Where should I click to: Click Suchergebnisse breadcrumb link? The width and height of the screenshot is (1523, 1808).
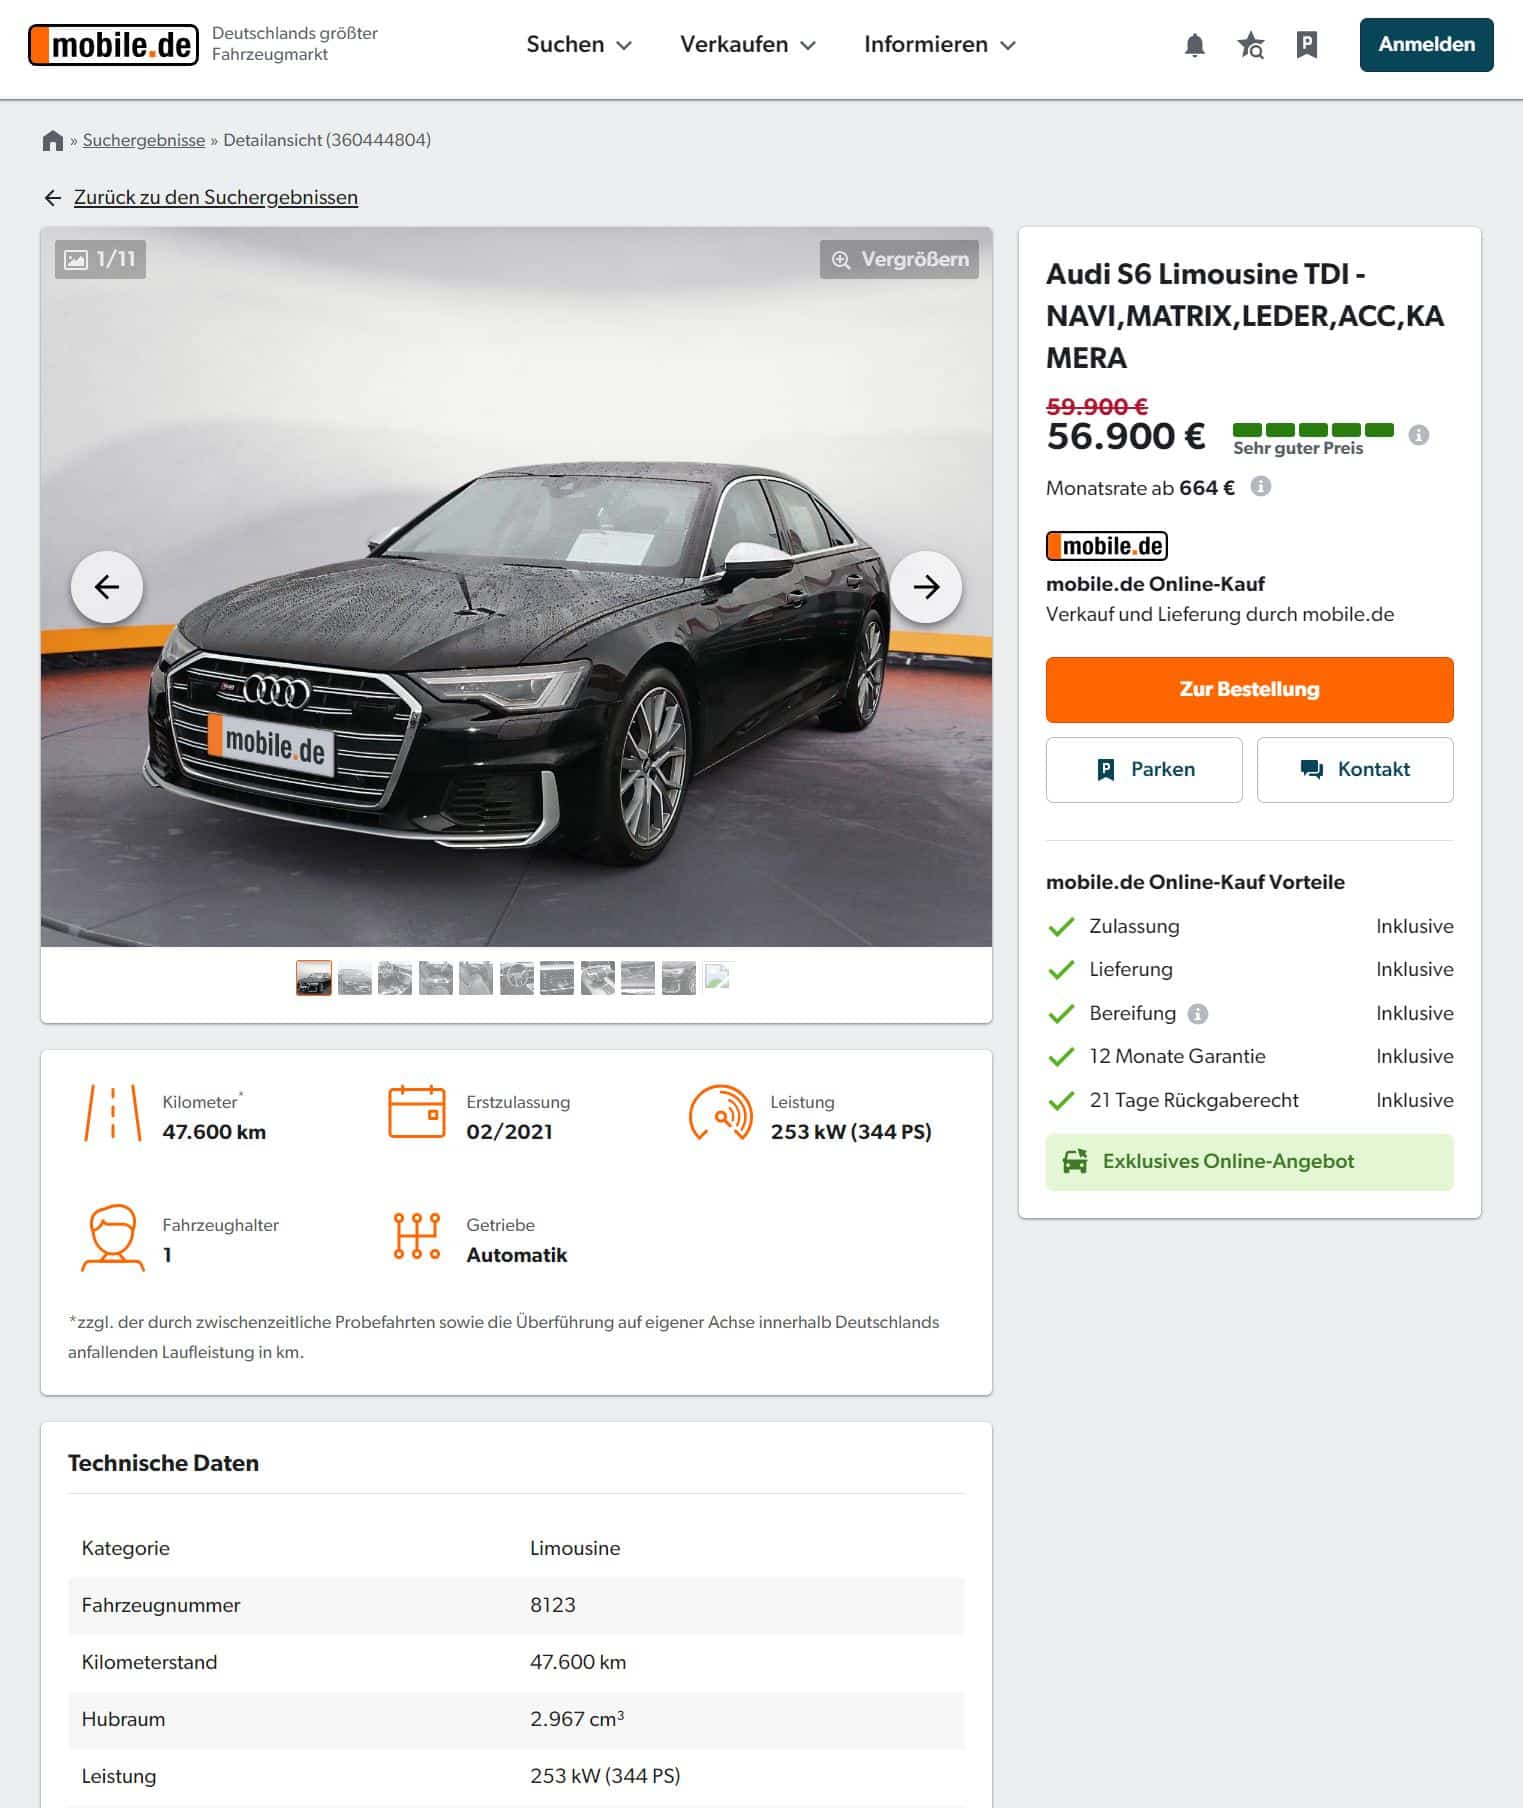click(x=144, y=140)
